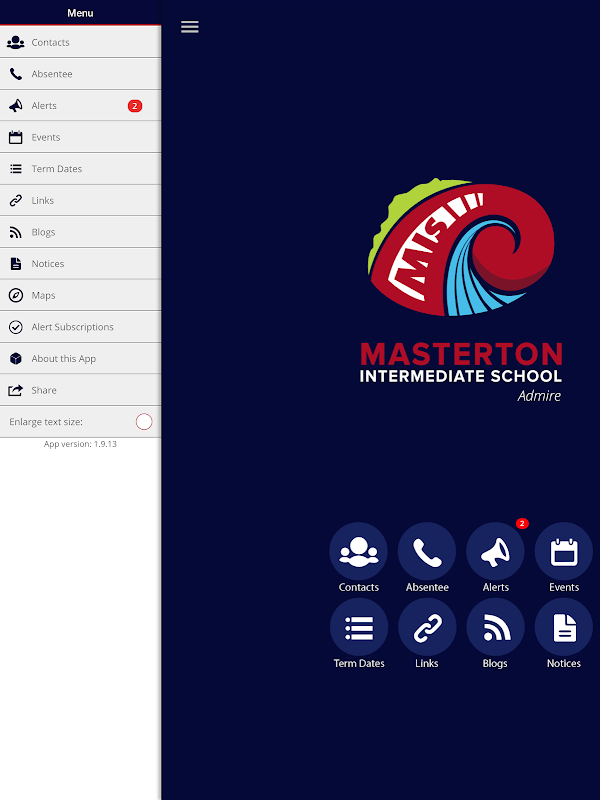
Task: Toggle the Enlarge text size switch
Action: click(144, 422)
